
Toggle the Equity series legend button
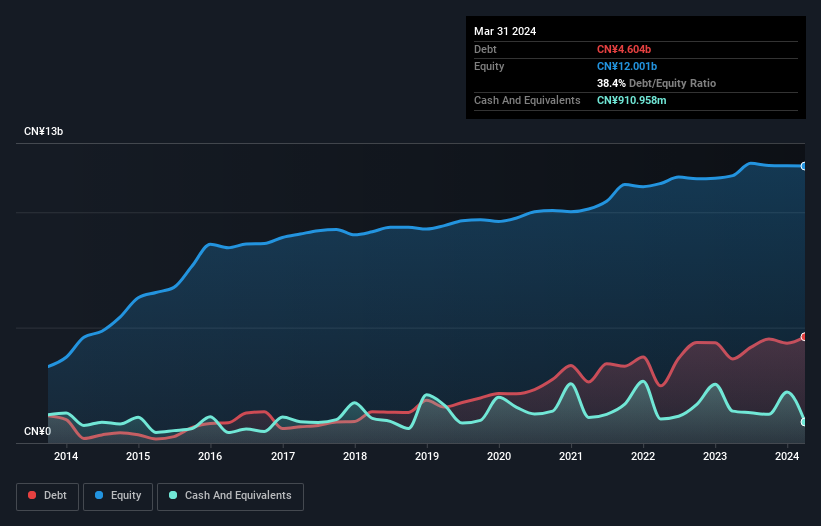pyautogui.click(x=118, y=496)
